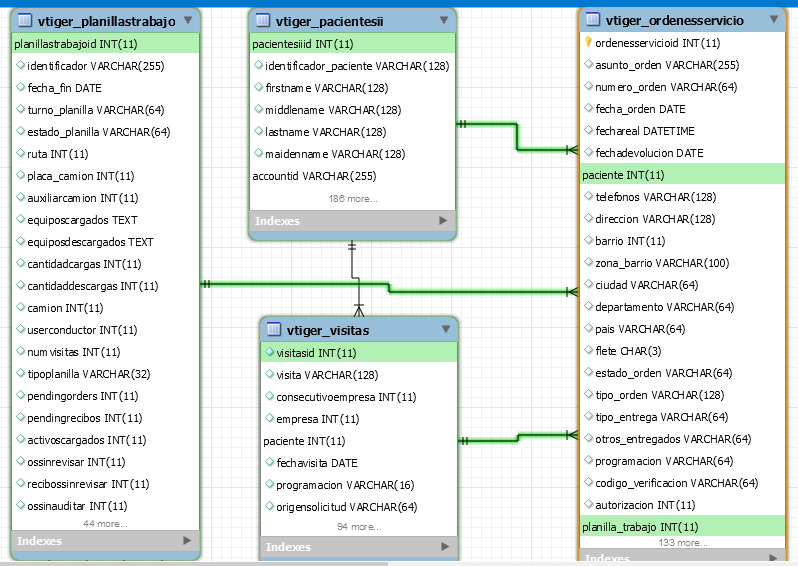Click diamond icon next to ruta INT(11)
The height and width of the screenshot is (566, 798).
pos(20,153)
